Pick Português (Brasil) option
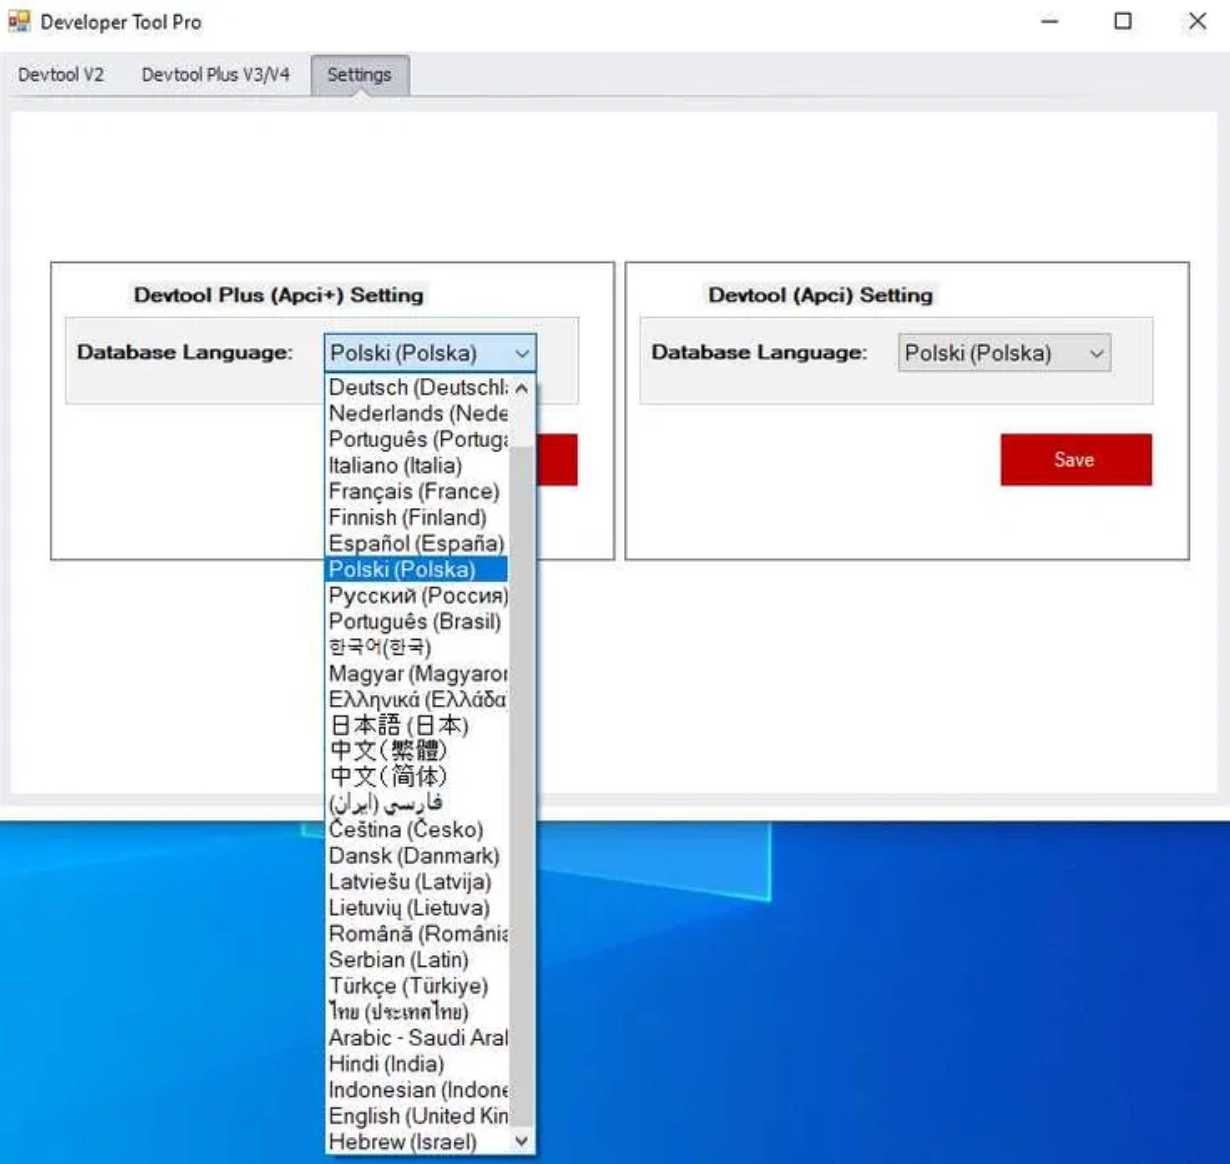The height and width of the screenshot is (1164, 1230). click(418, 621)
